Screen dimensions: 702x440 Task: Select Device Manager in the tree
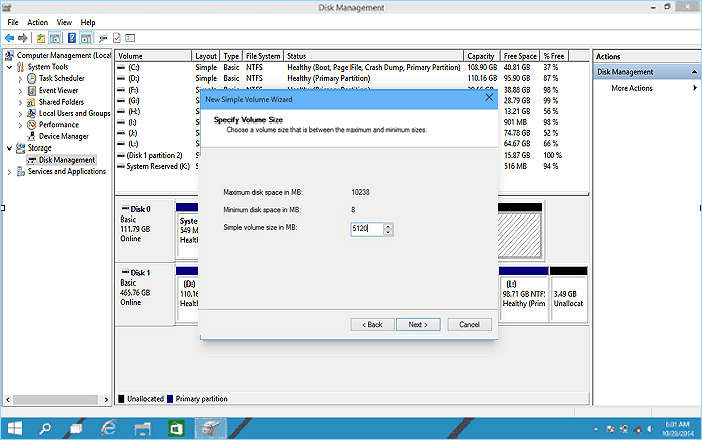[x=63, y=136]
